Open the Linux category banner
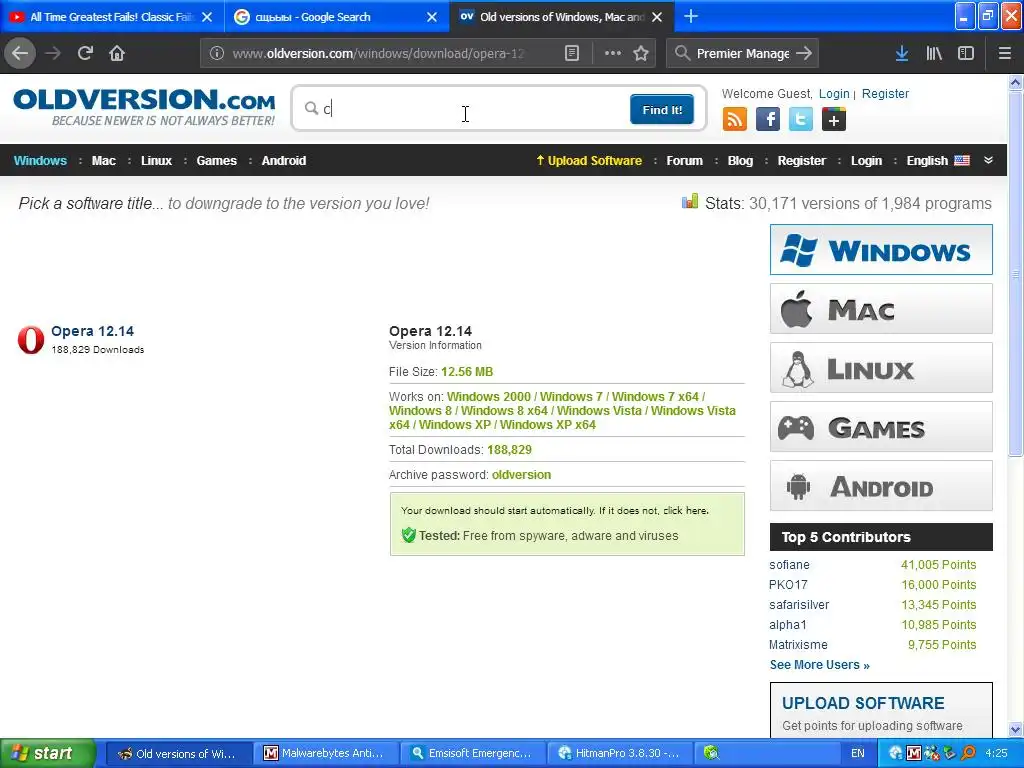 click(881, 368)
